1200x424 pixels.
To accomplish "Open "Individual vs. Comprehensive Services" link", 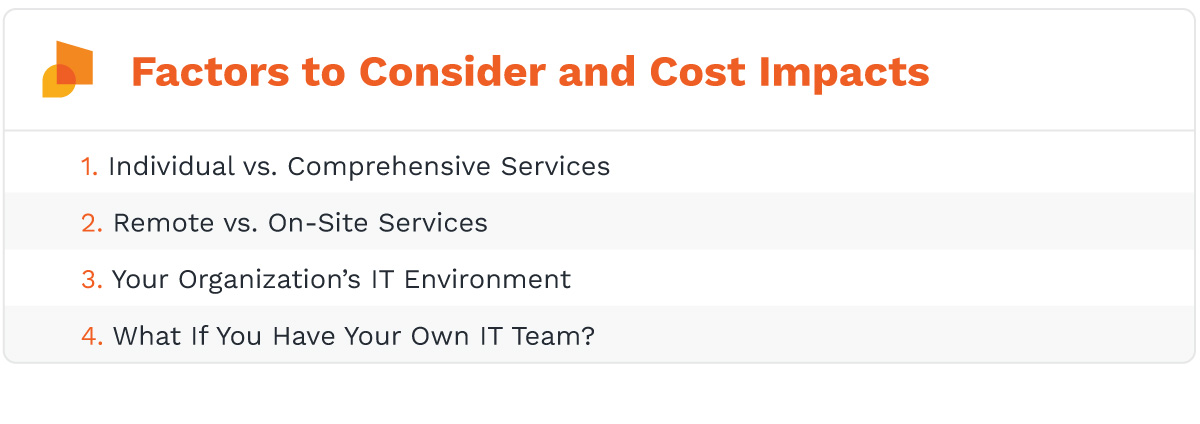I will tap(359, 166).
